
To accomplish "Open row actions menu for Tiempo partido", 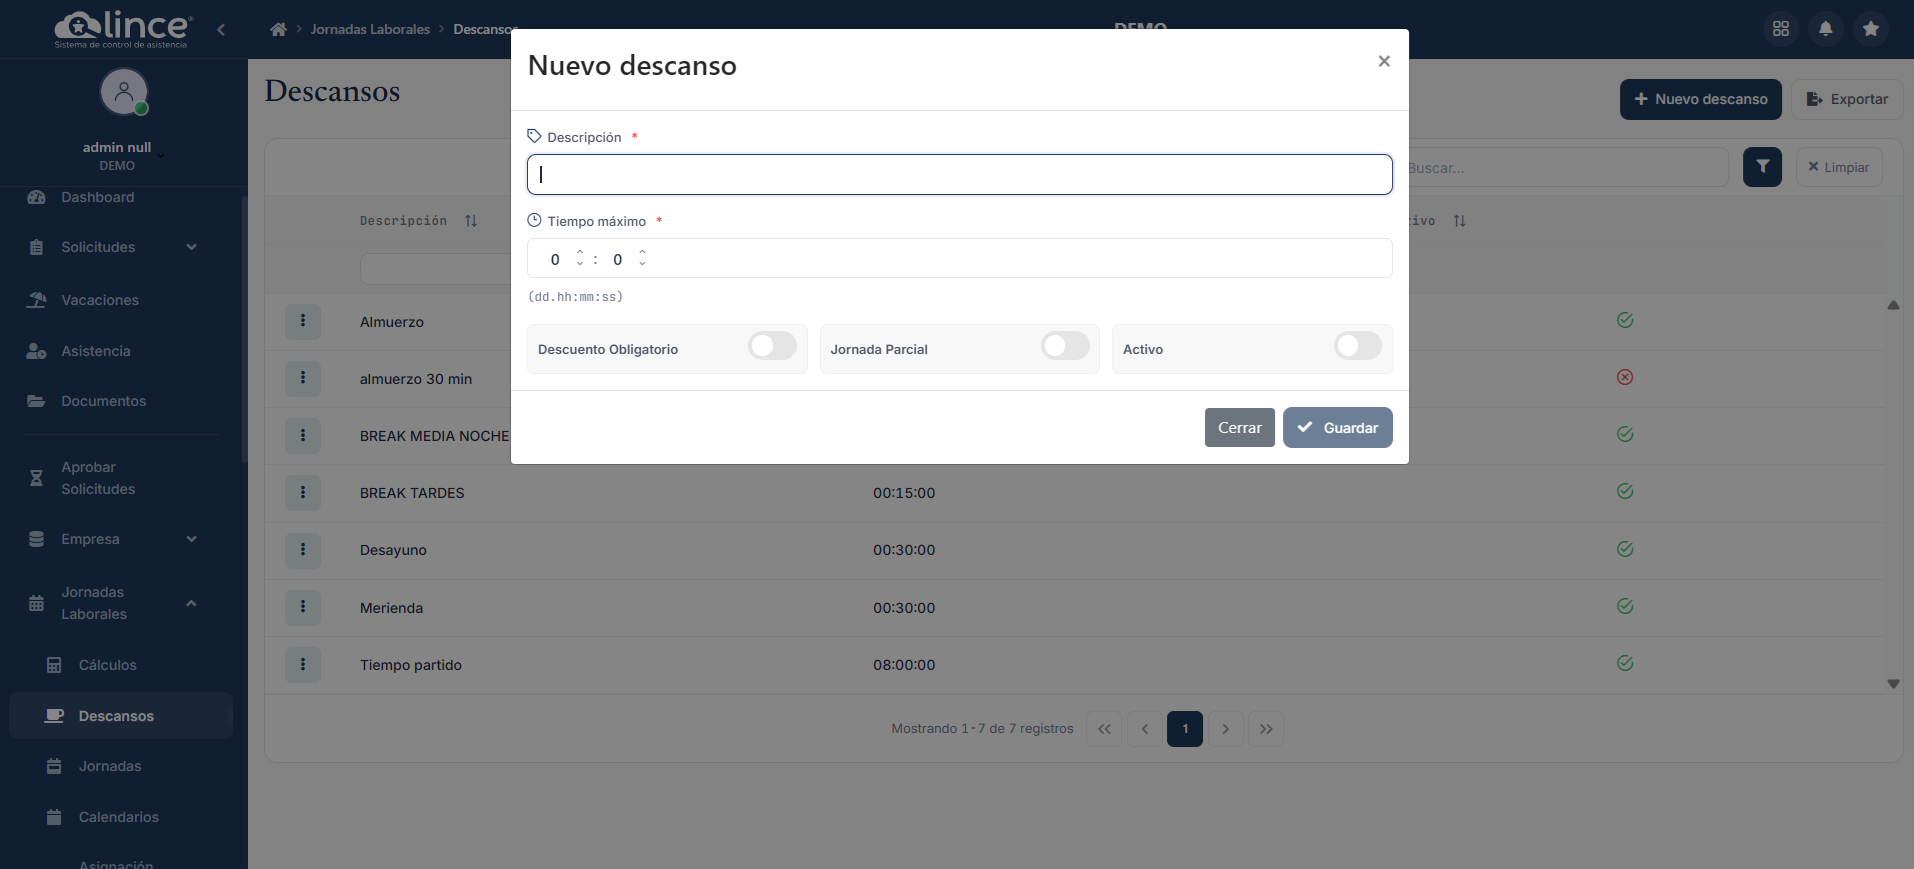I will click(303, 664).
